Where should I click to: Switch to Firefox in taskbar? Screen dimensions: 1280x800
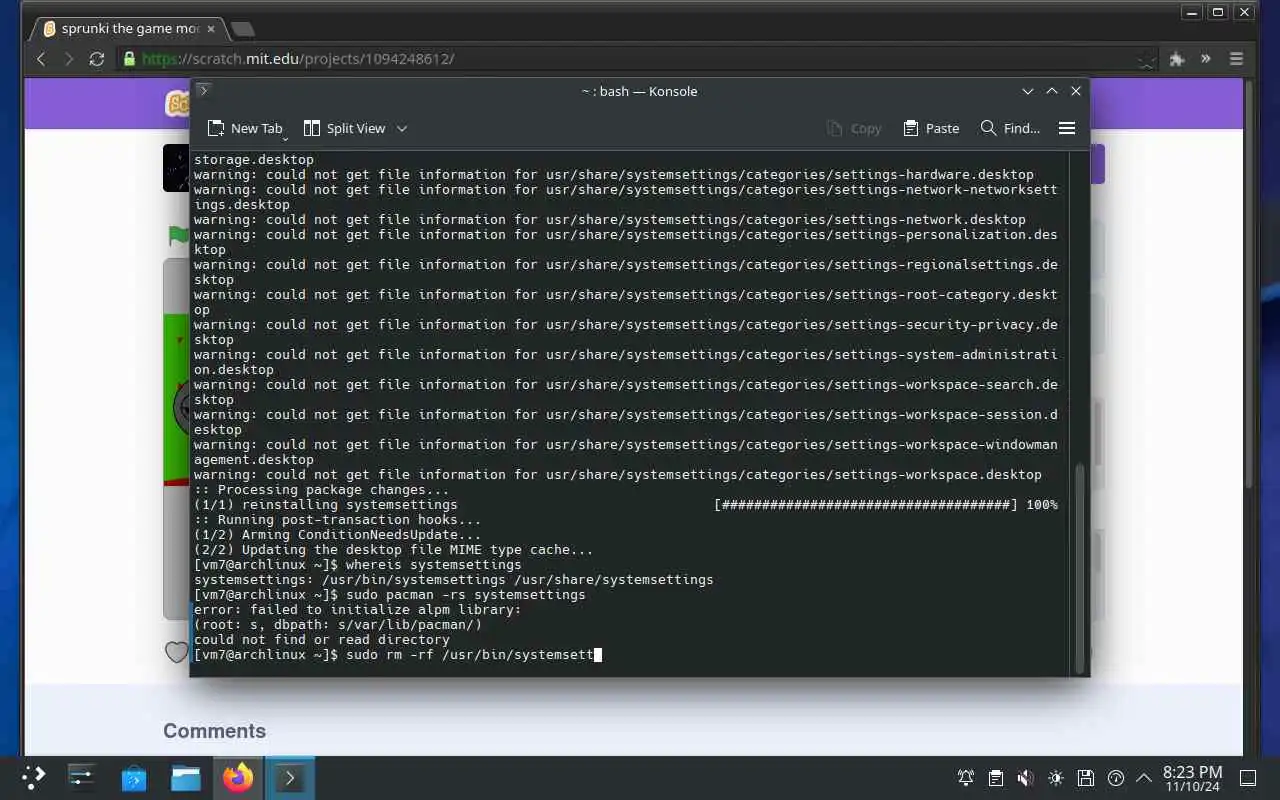pos(238,777)
